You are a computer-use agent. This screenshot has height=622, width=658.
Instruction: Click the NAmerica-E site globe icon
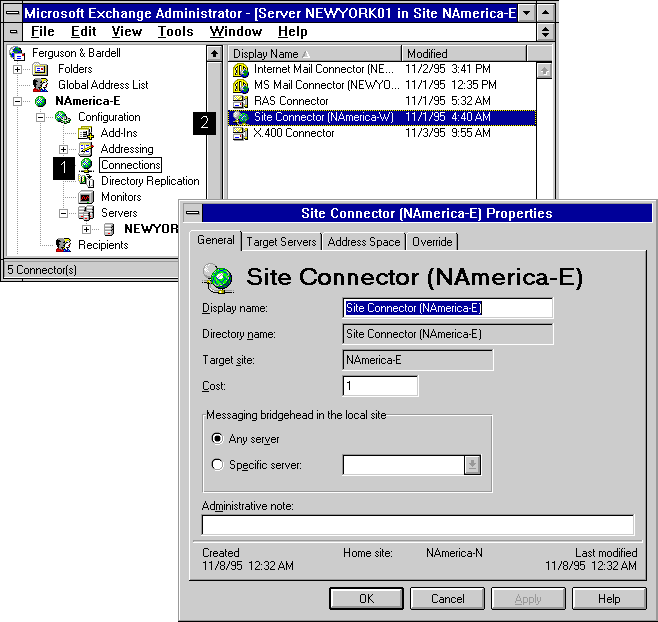40,101
